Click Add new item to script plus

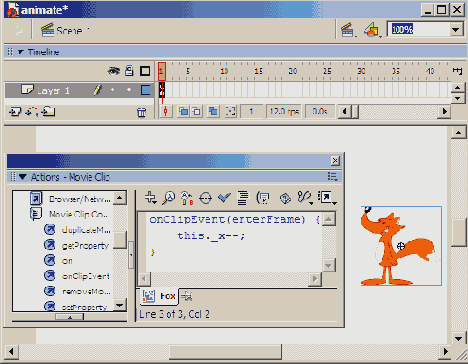click(150, 198)
